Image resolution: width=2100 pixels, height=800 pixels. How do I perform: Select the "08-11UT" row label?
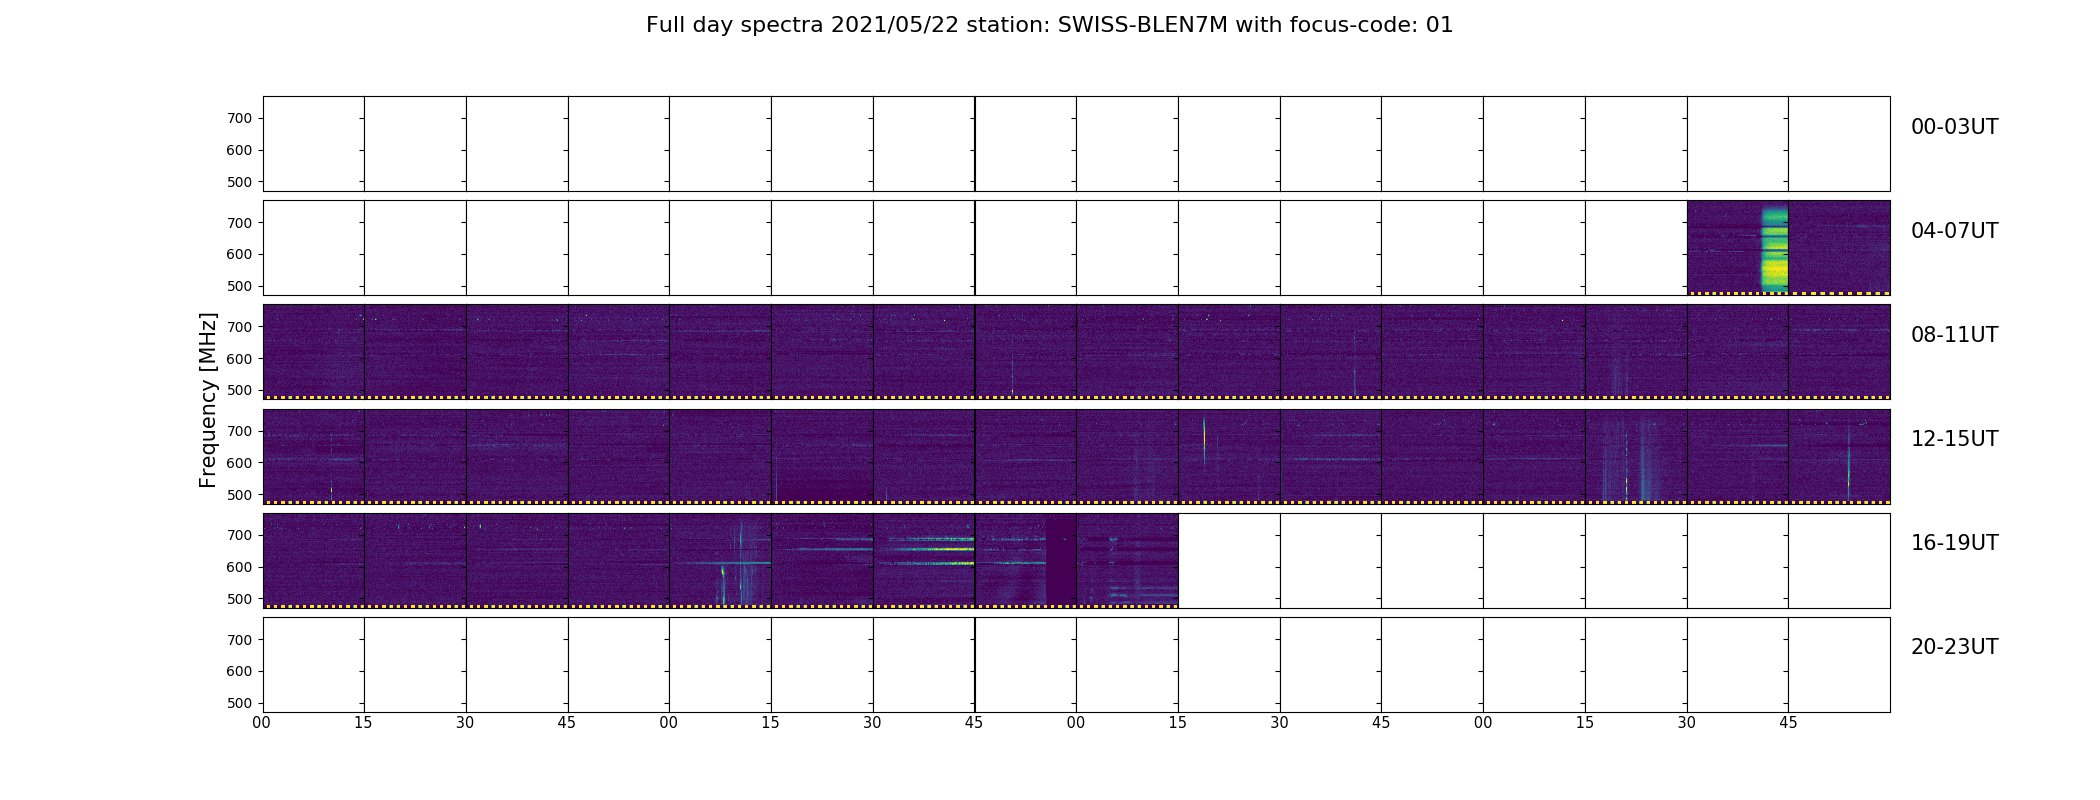point(1954,335)
